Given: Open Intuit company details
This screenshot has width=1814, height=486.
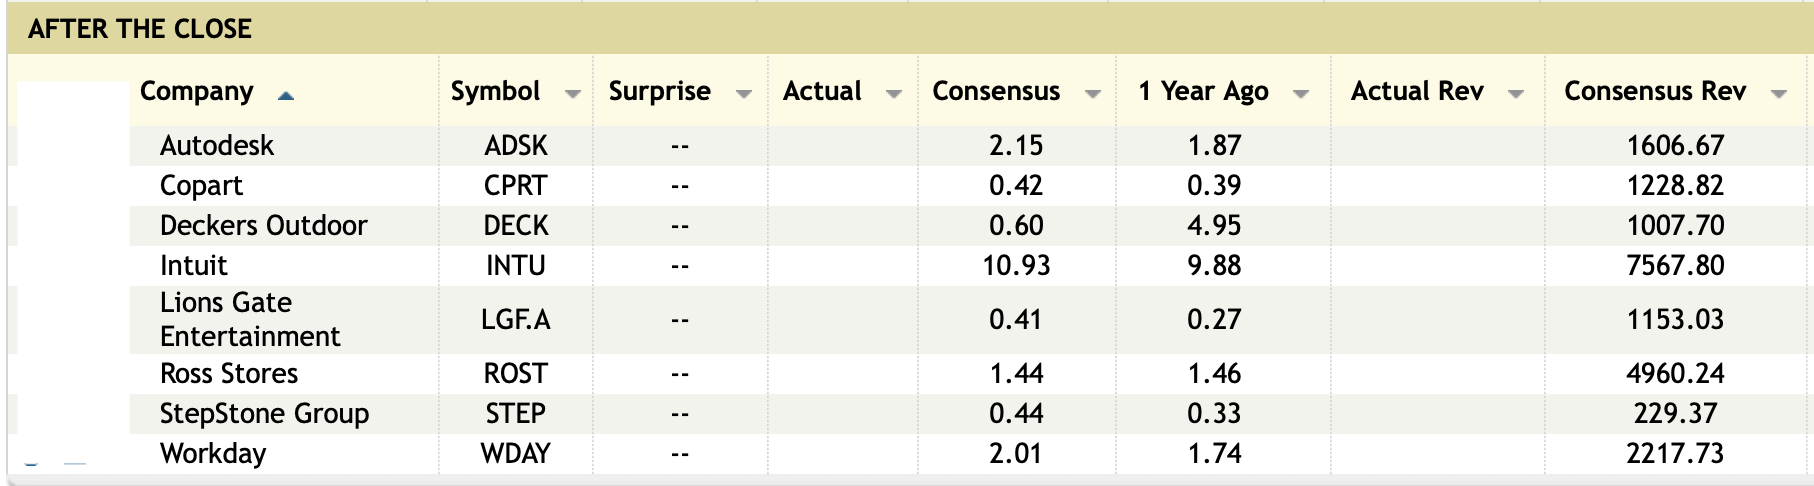Looking at the screenshot, I should pos(194,266).
